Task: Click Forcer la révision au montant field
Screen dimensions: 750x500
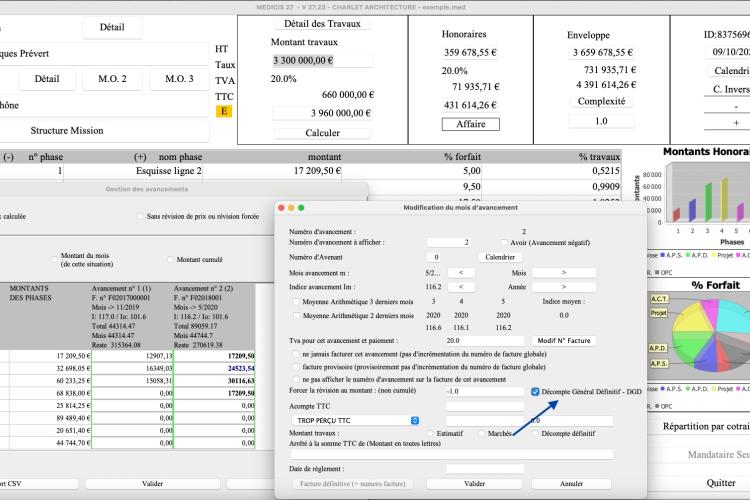Action: tap(485, 391)
